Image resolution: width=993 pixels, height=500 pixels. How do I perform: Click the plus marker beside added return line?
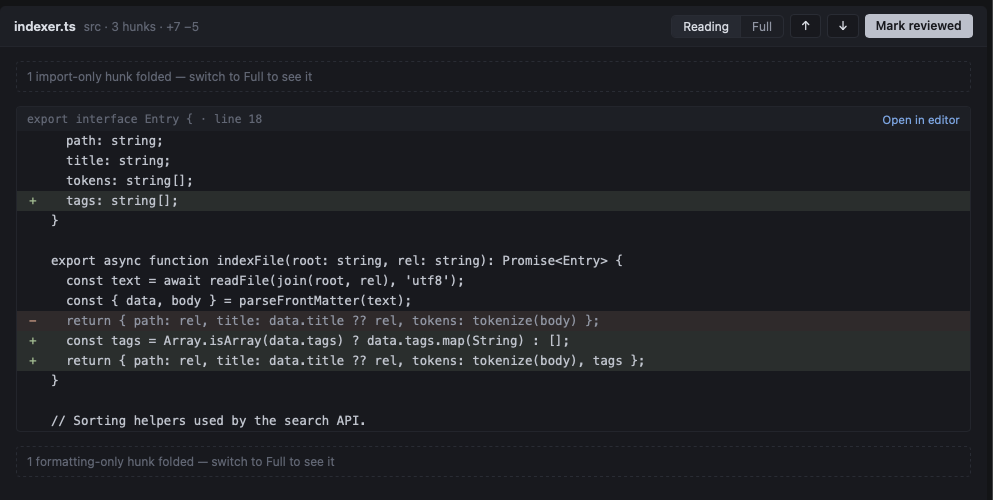point(33,361)
